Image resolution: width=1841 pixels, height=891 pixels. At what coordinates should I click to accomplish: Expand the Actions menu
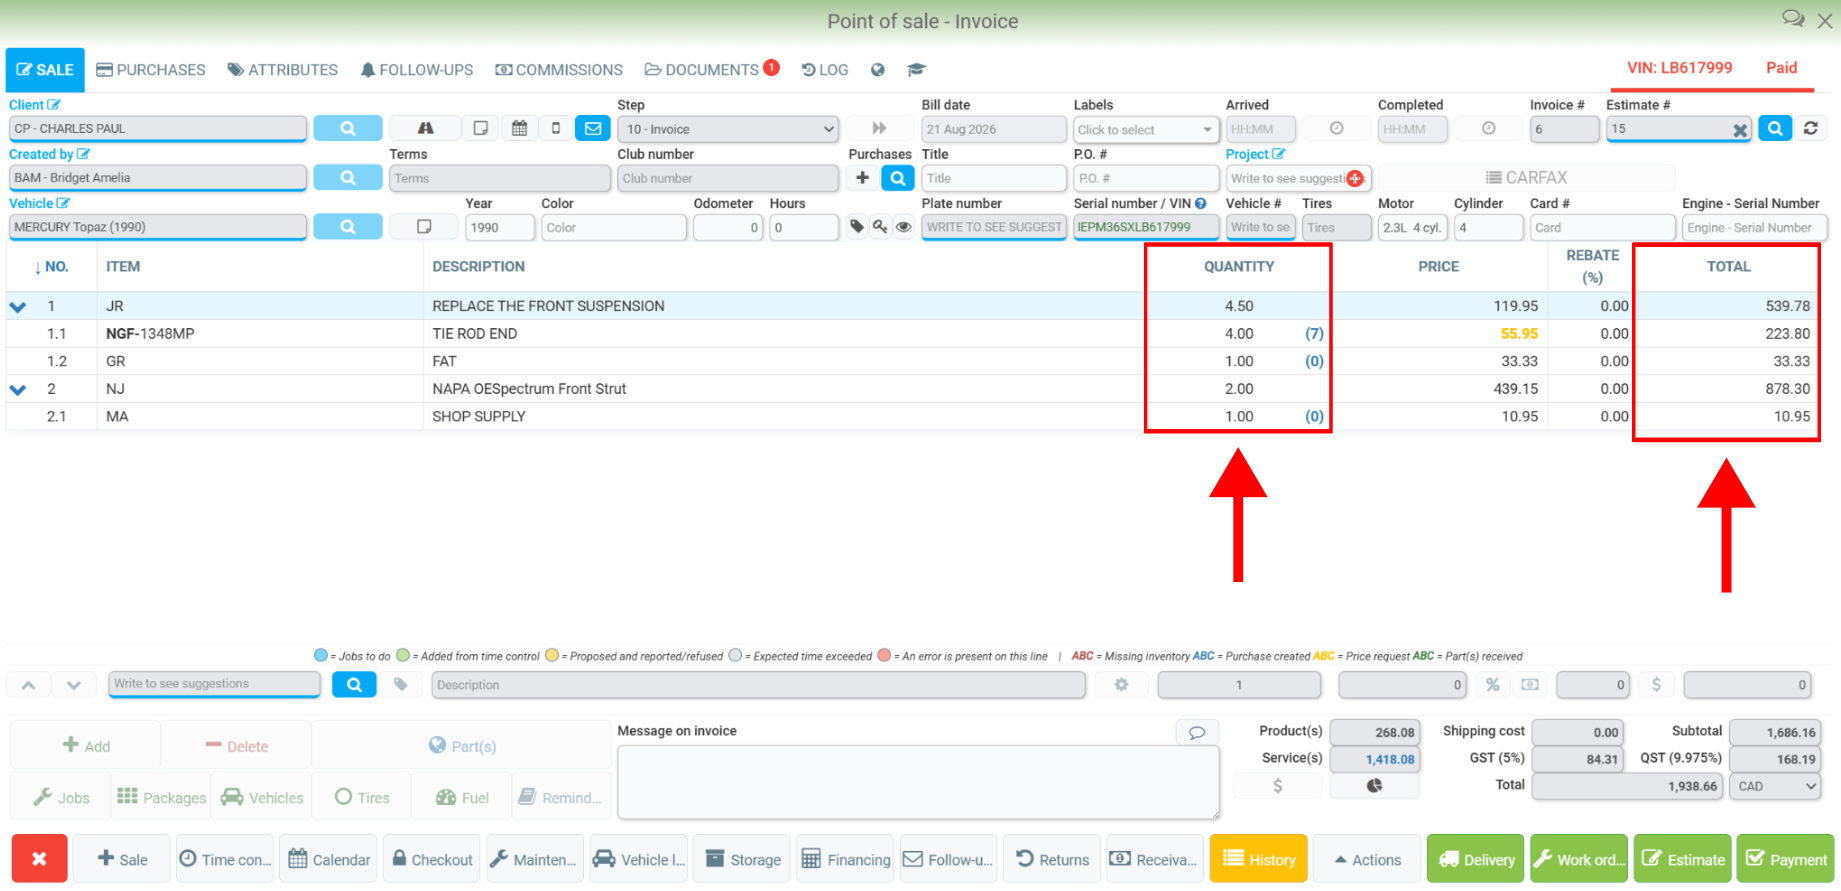point(1366,859)
